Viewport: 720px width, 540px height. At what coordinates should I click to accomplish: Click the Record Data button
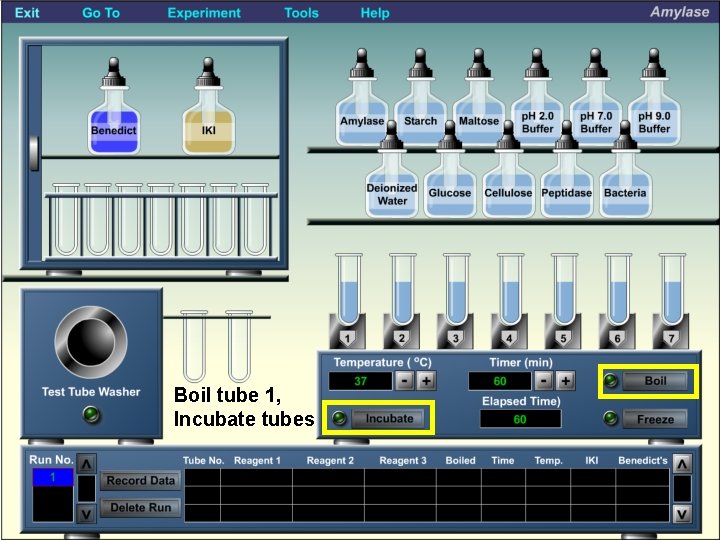tap(141, 481)
